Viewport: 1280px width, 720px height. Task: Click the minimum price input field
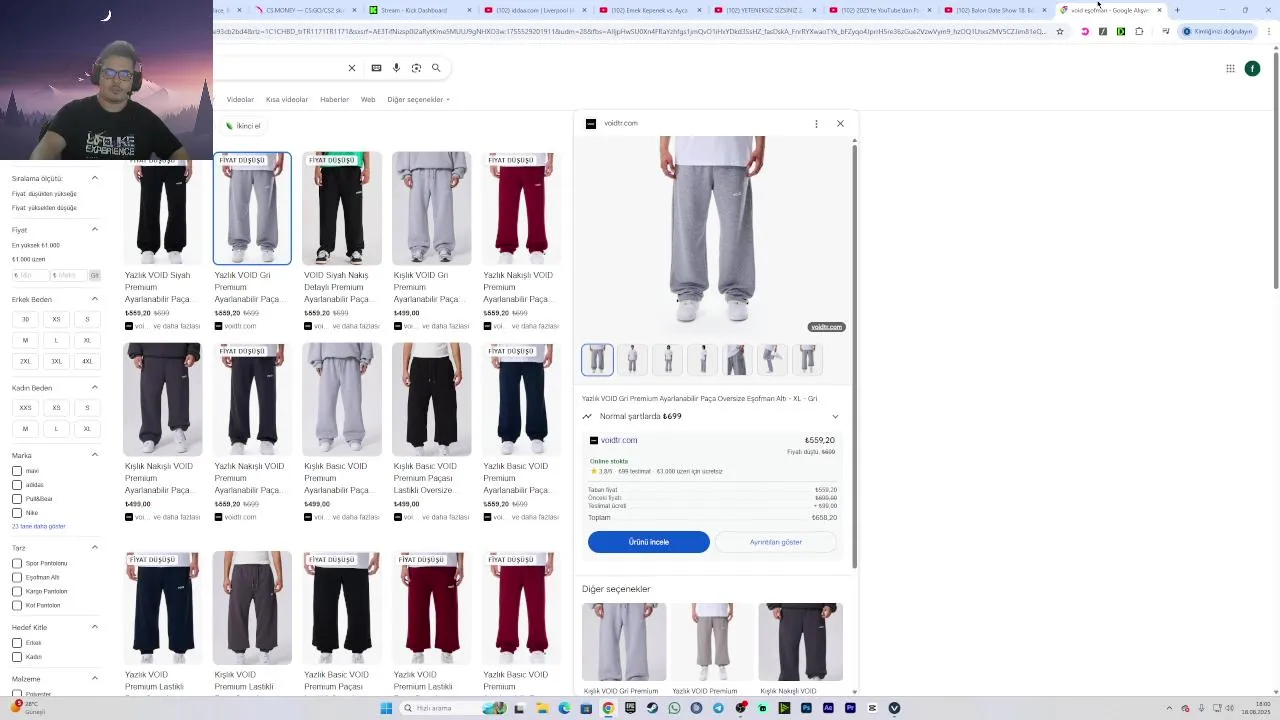coord(32,275)
